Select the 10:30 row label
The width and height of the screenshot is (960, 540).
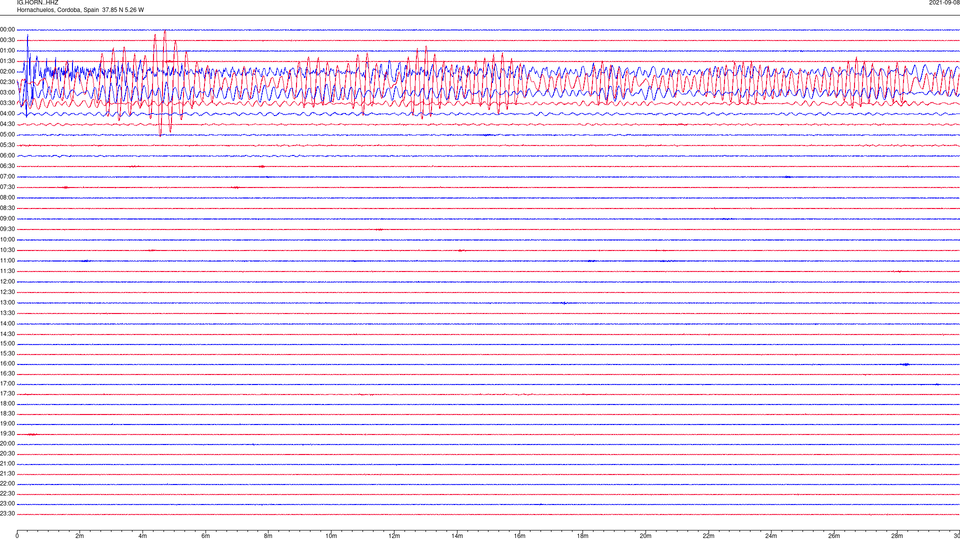coord(7,250)
